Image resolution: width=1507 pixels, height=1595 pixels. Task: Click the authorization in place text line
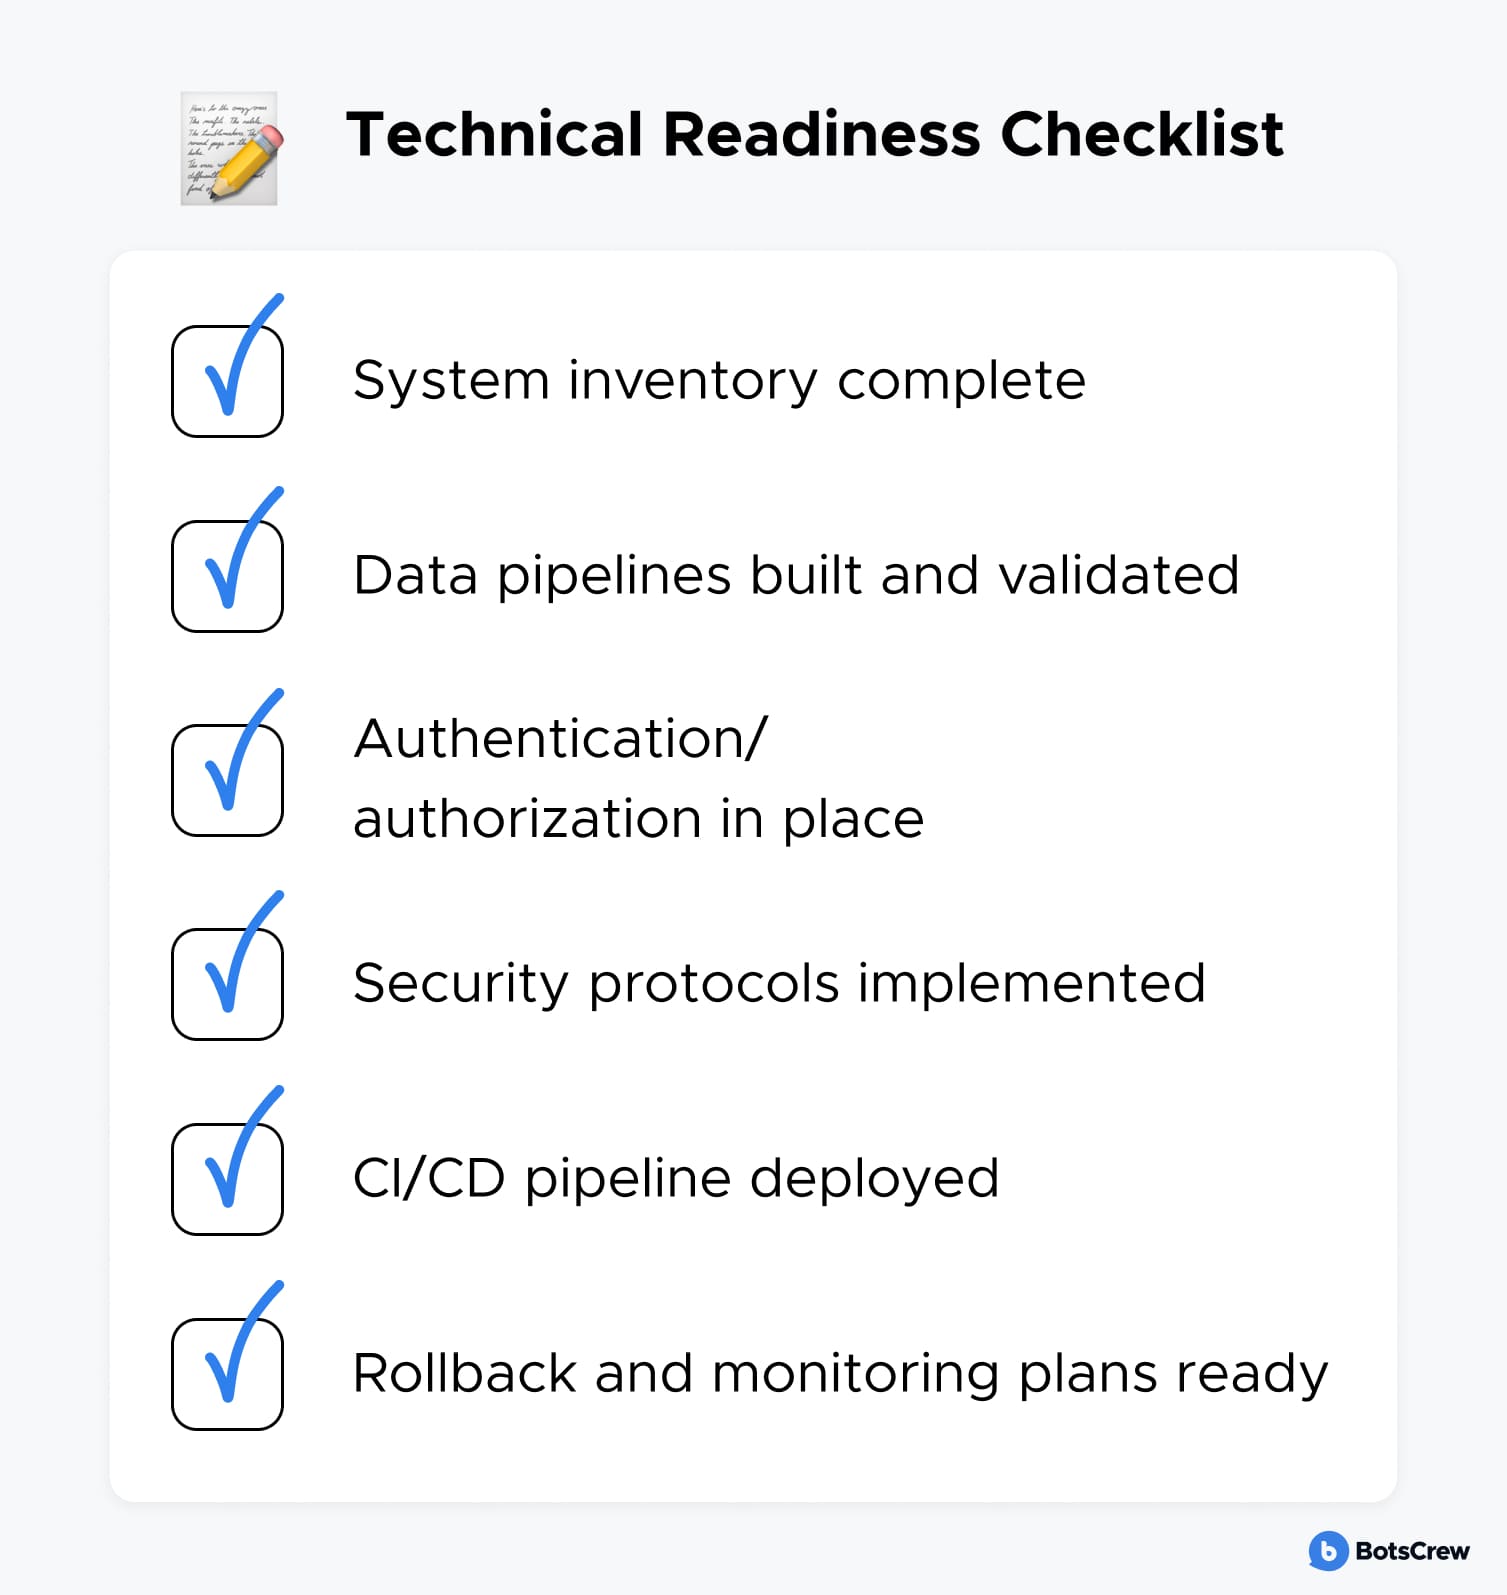coord(638,820)
